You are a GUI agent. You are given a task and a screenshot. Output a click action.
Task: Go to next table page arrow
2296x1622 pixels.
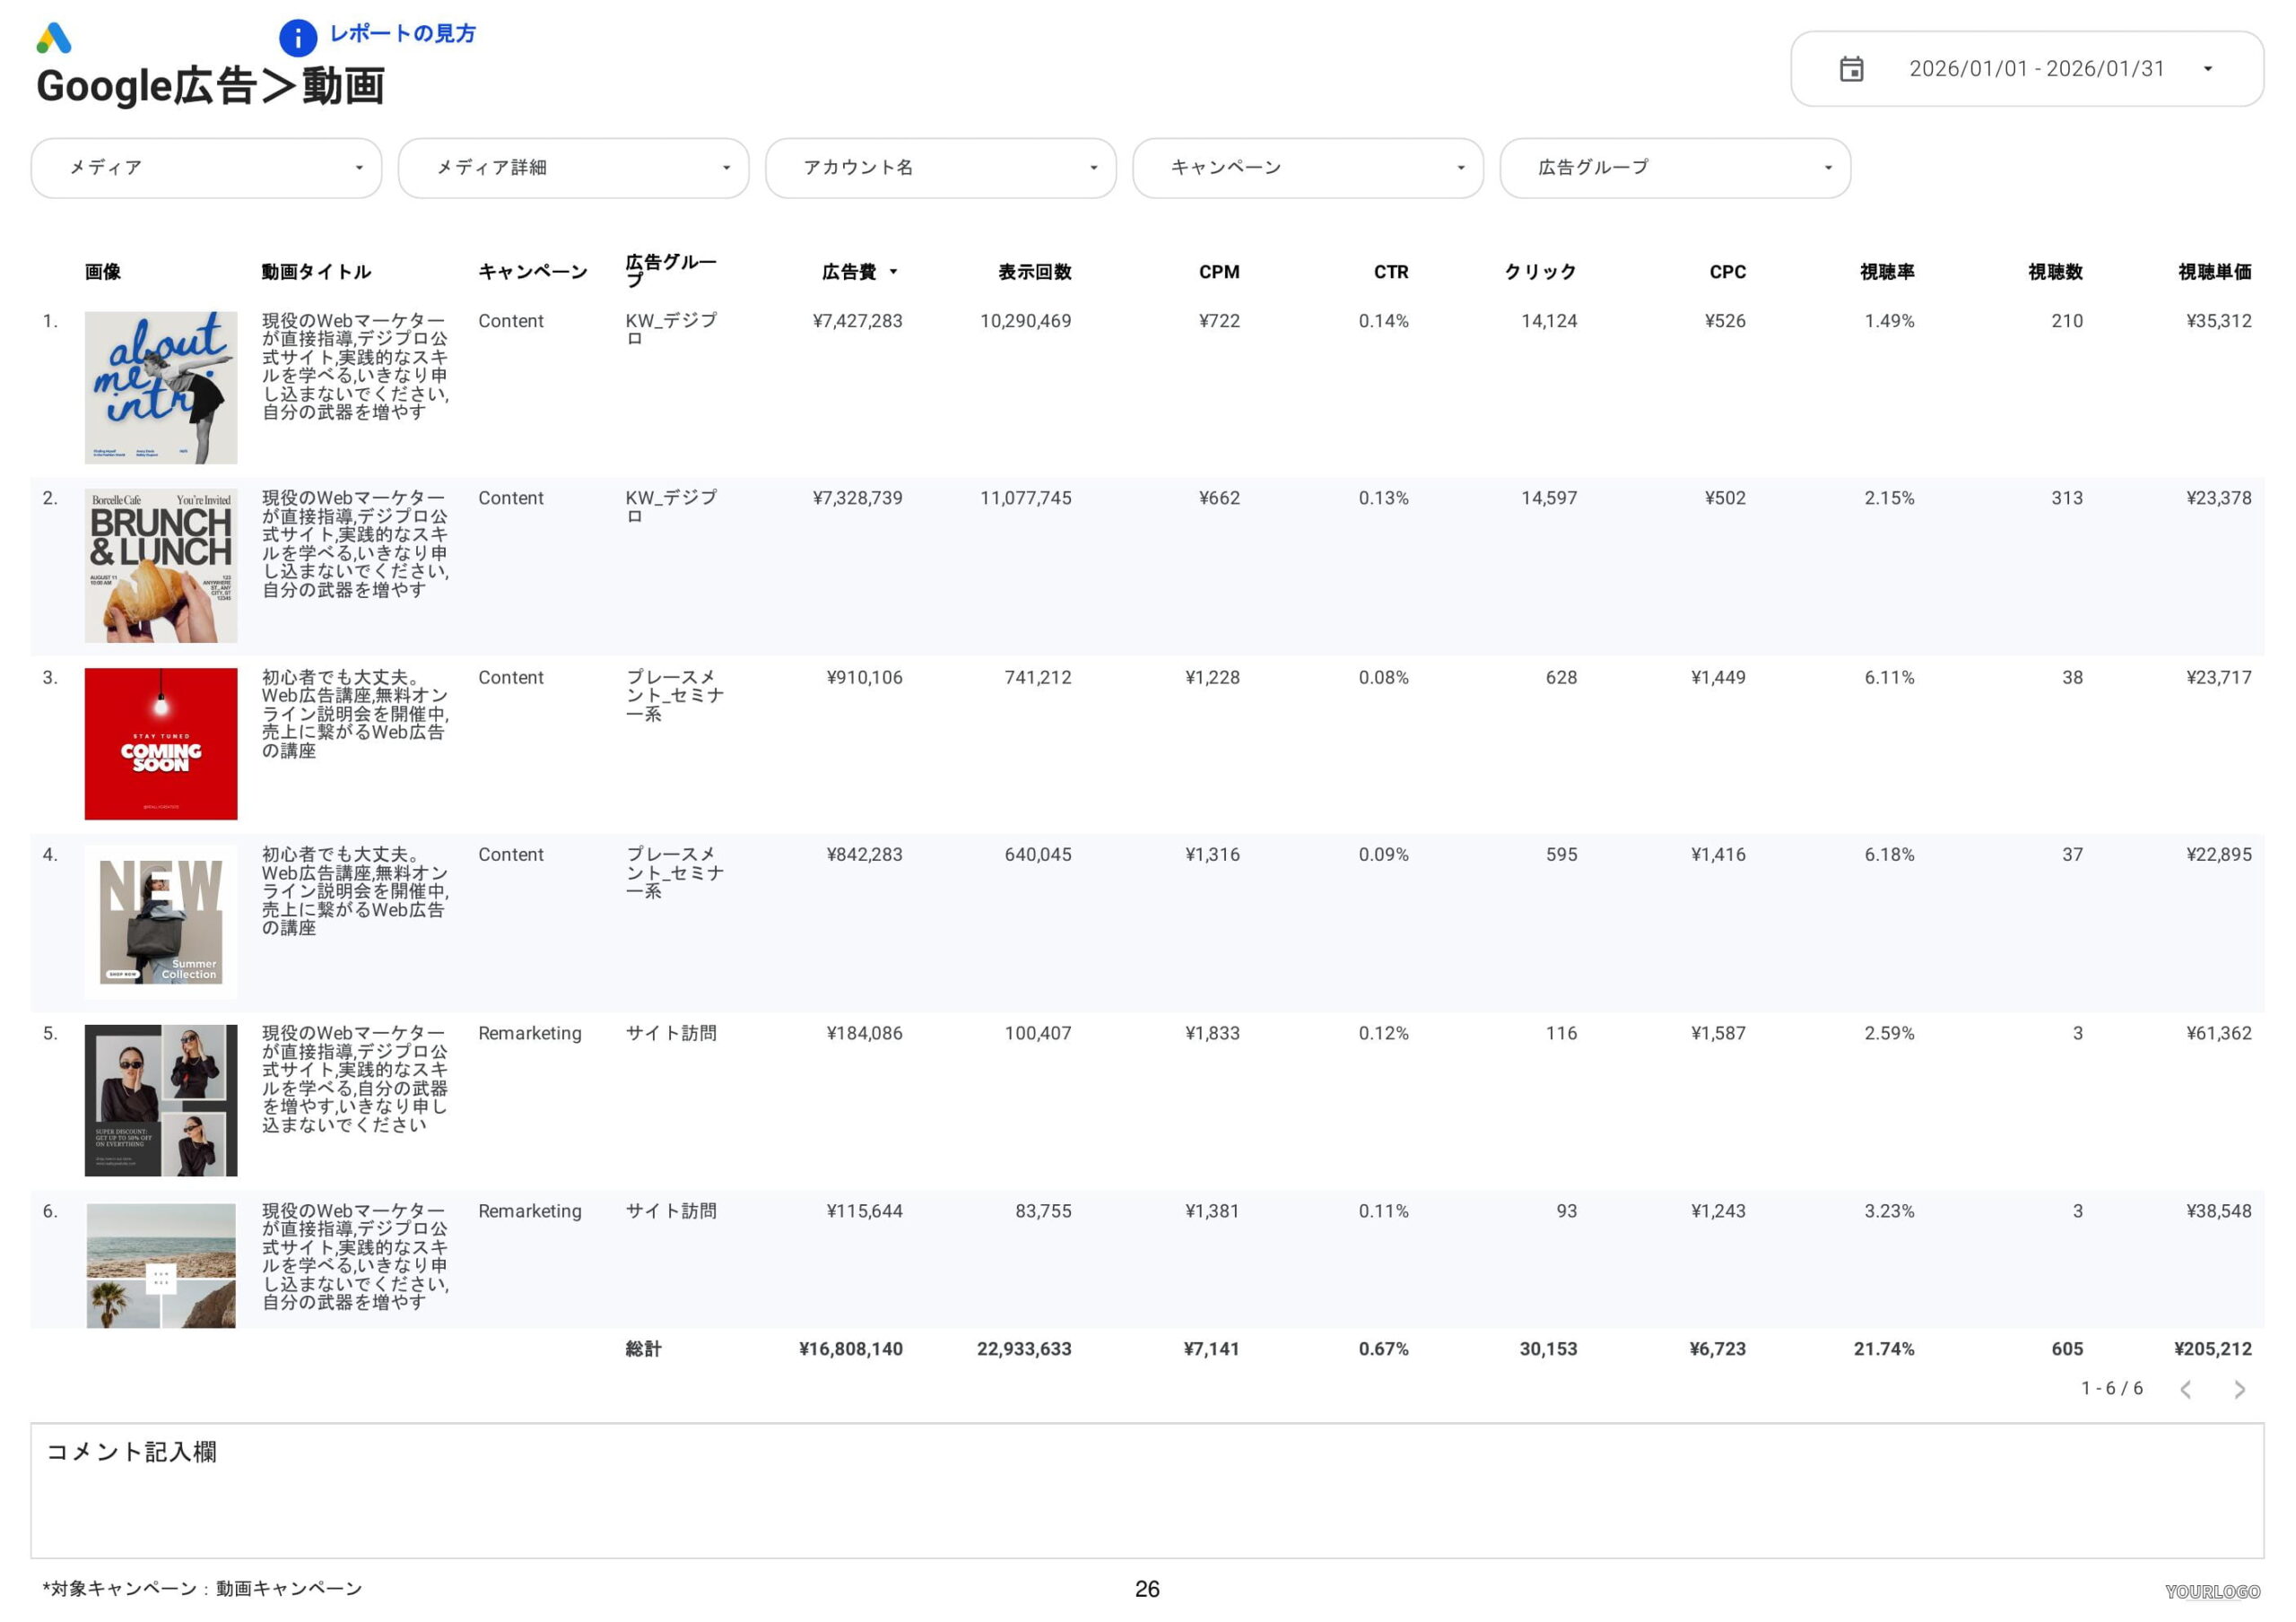(x=2239, y=1389)
